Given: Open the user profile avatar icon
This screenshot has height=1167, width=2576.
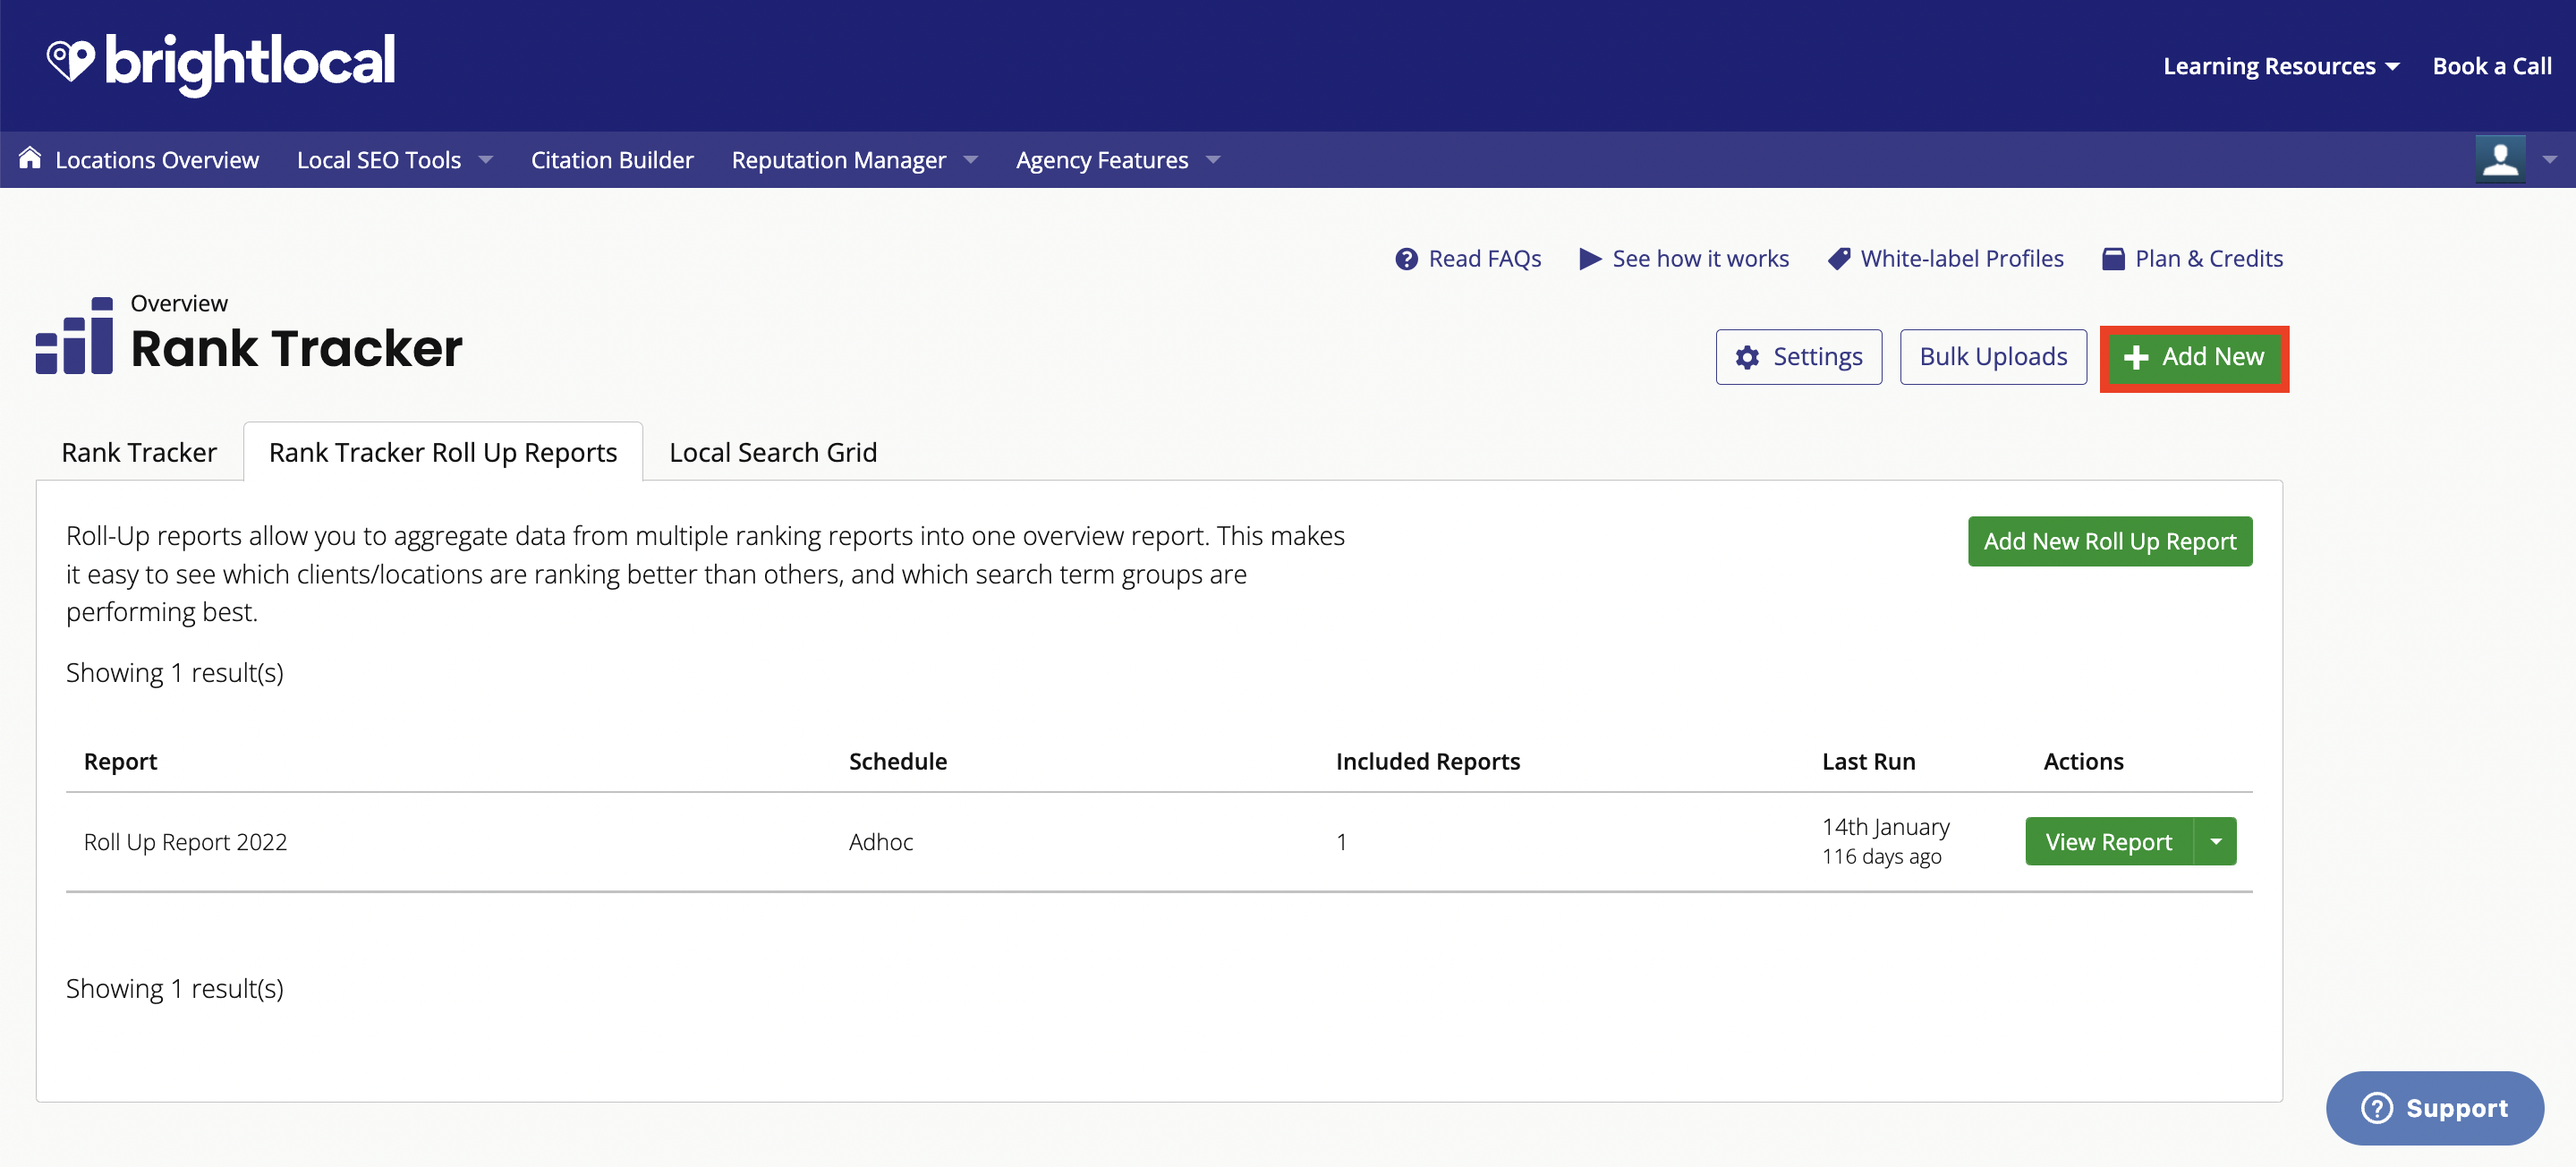Looking at the screenshot, I should [2500, 159].
